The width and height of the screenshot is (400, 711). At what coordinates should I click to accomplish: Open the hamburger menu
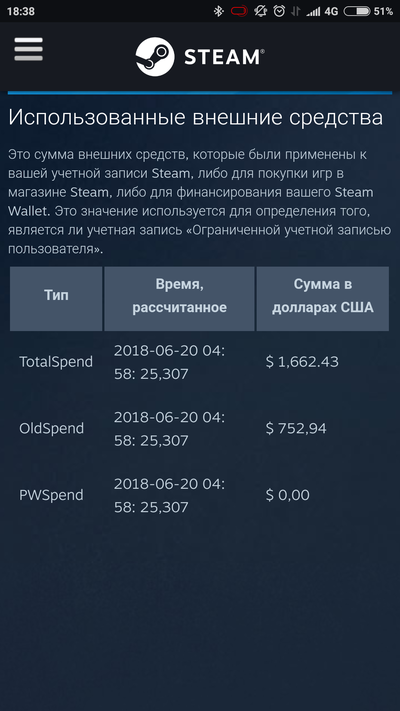coord(28,49)
